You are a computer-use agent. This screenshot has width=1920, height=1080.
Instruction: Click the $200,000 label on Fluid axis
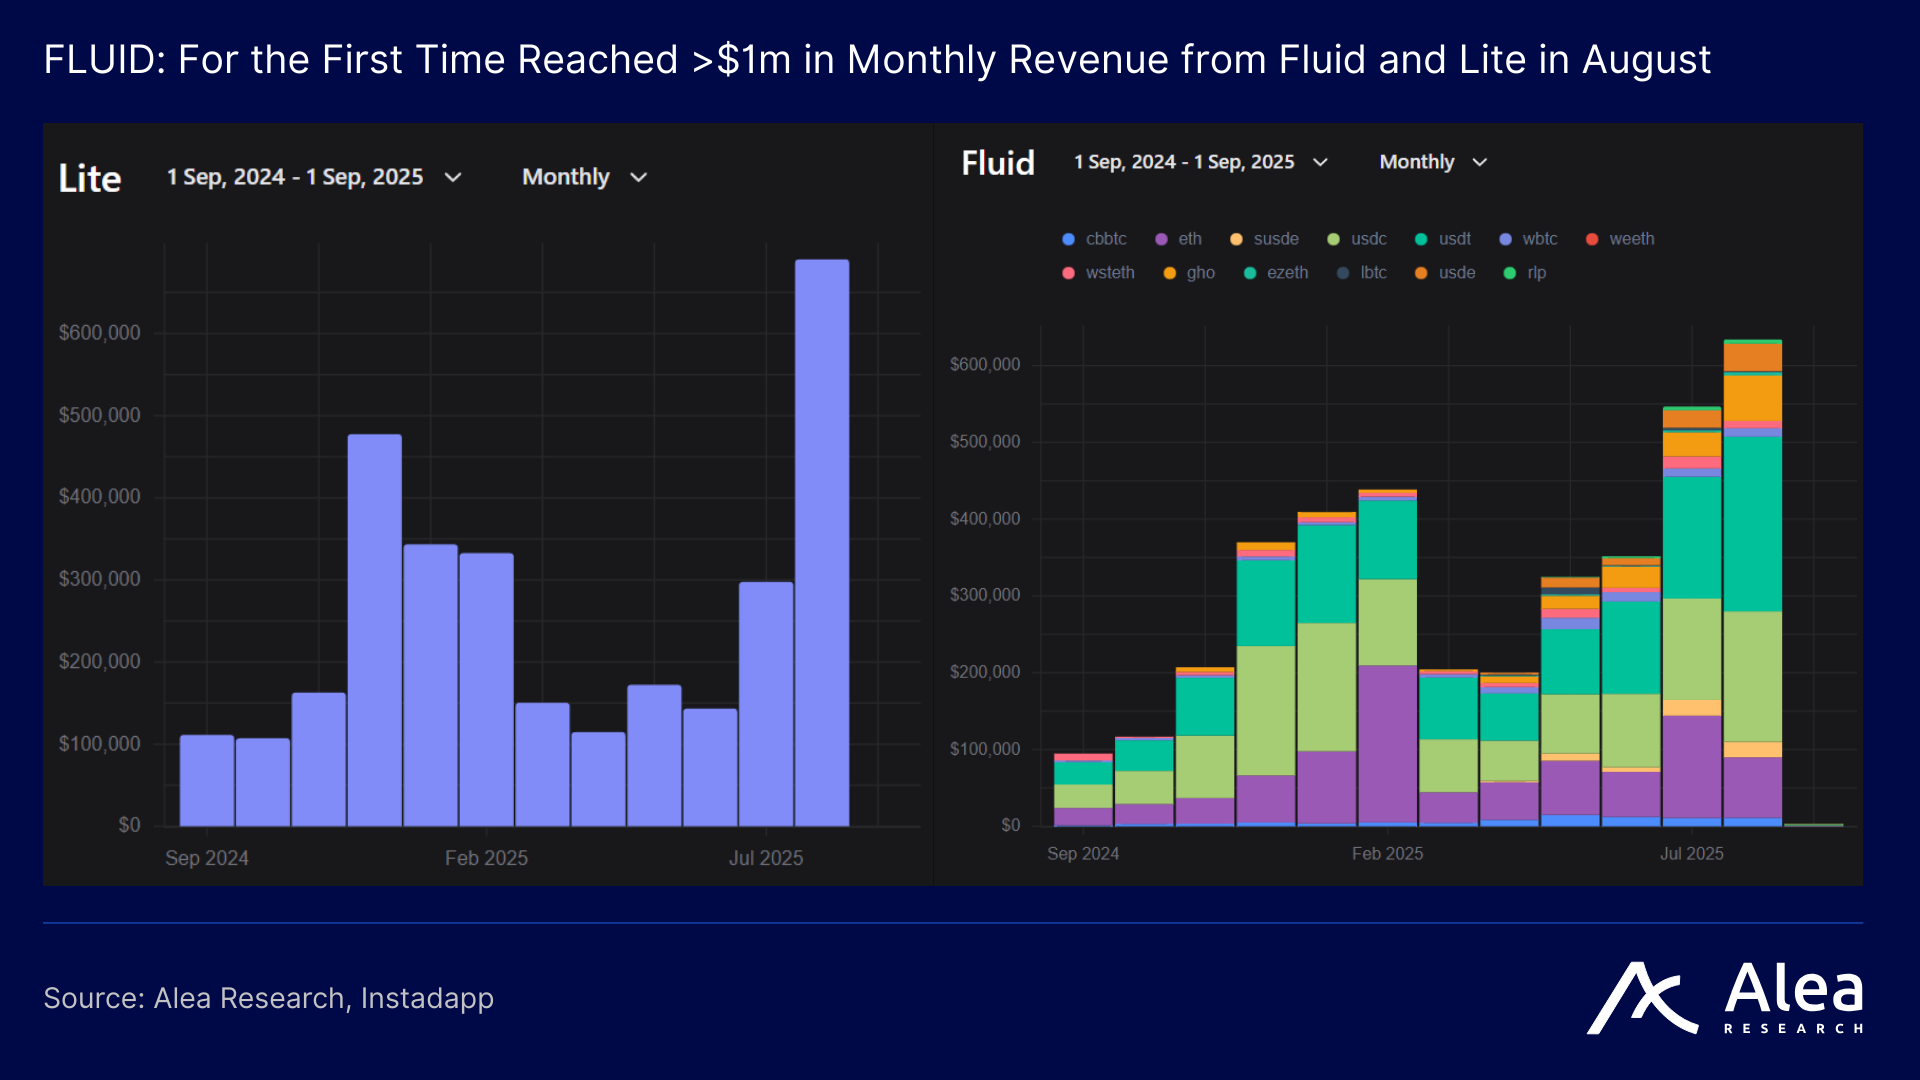(985, 672)
